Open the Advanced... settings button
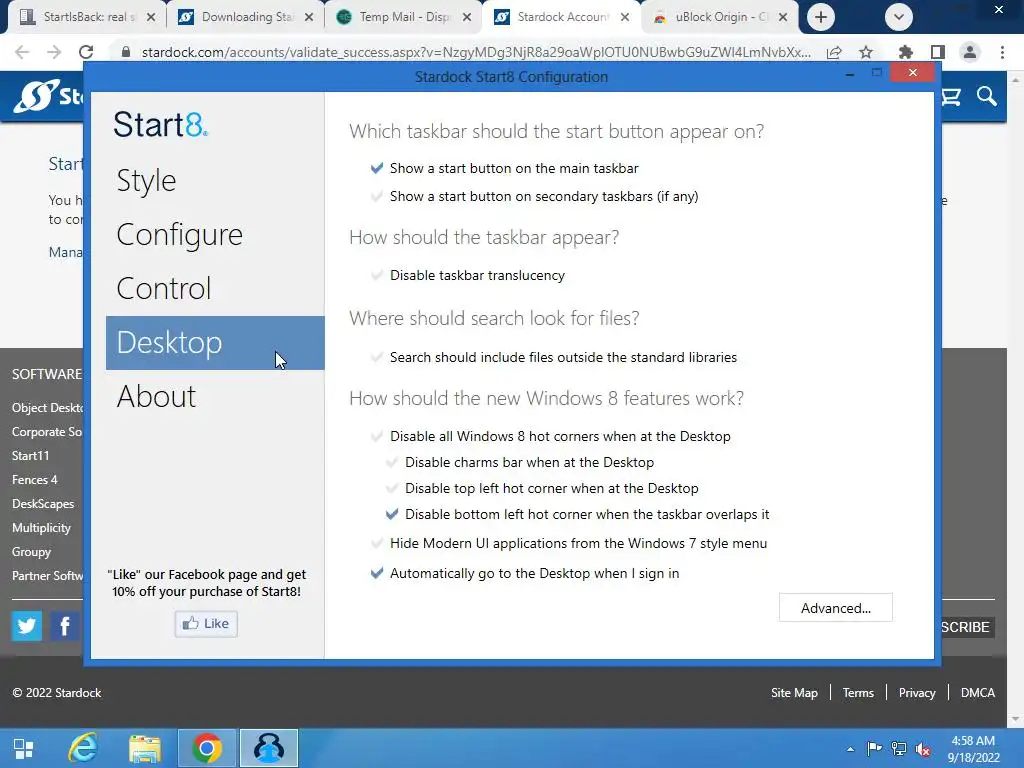This screenshot has height=768, width=1024. pos(835,608)
